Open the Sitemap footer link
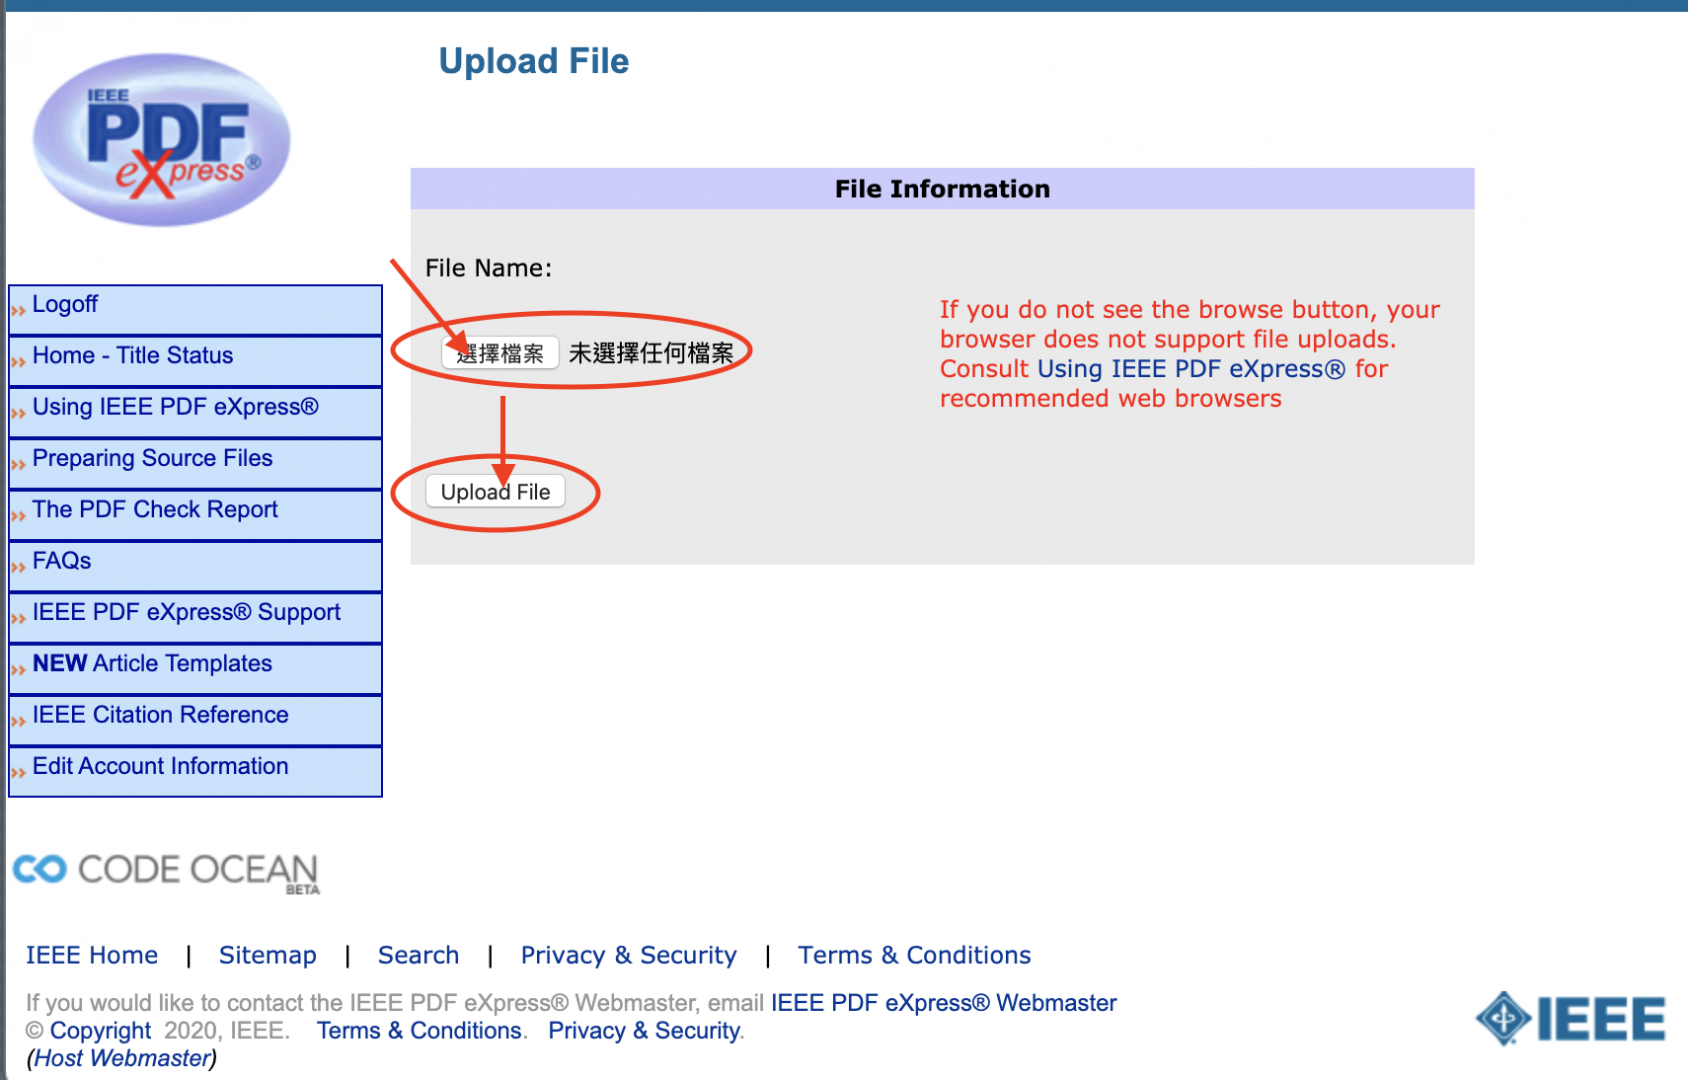The image size is (1688, 1080). [x=267, y=955]
